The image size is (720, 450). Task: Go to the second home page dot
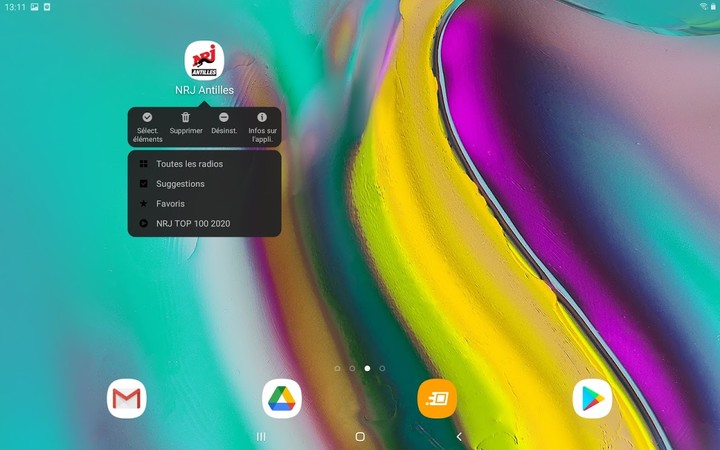point(352,368)
